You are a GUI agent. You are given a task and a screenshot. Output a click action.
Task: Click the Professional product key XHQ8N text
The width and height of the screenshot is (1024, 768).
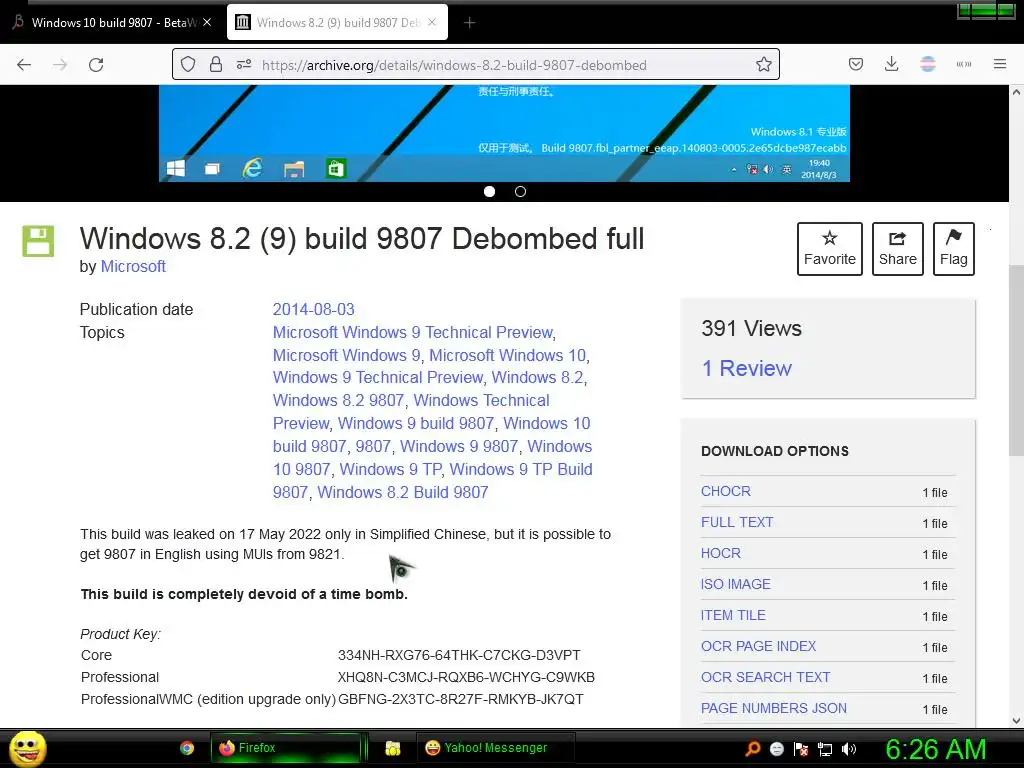click(466, 677)
